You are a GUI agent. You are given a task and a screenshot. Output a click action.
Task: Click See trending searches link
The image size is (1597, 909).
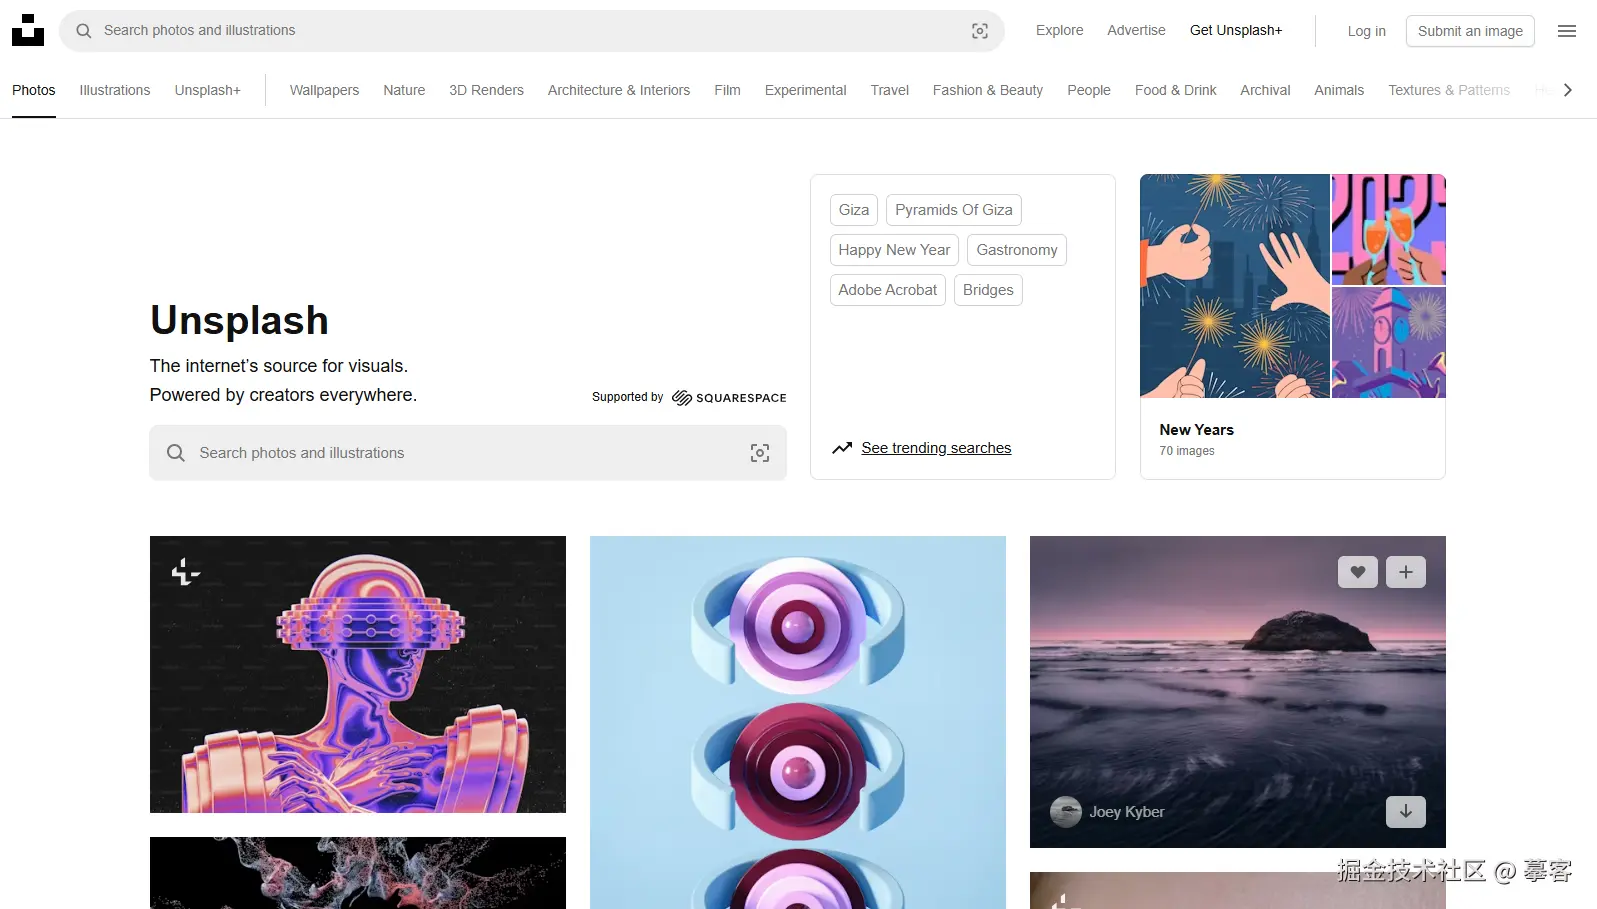(936, 448)
